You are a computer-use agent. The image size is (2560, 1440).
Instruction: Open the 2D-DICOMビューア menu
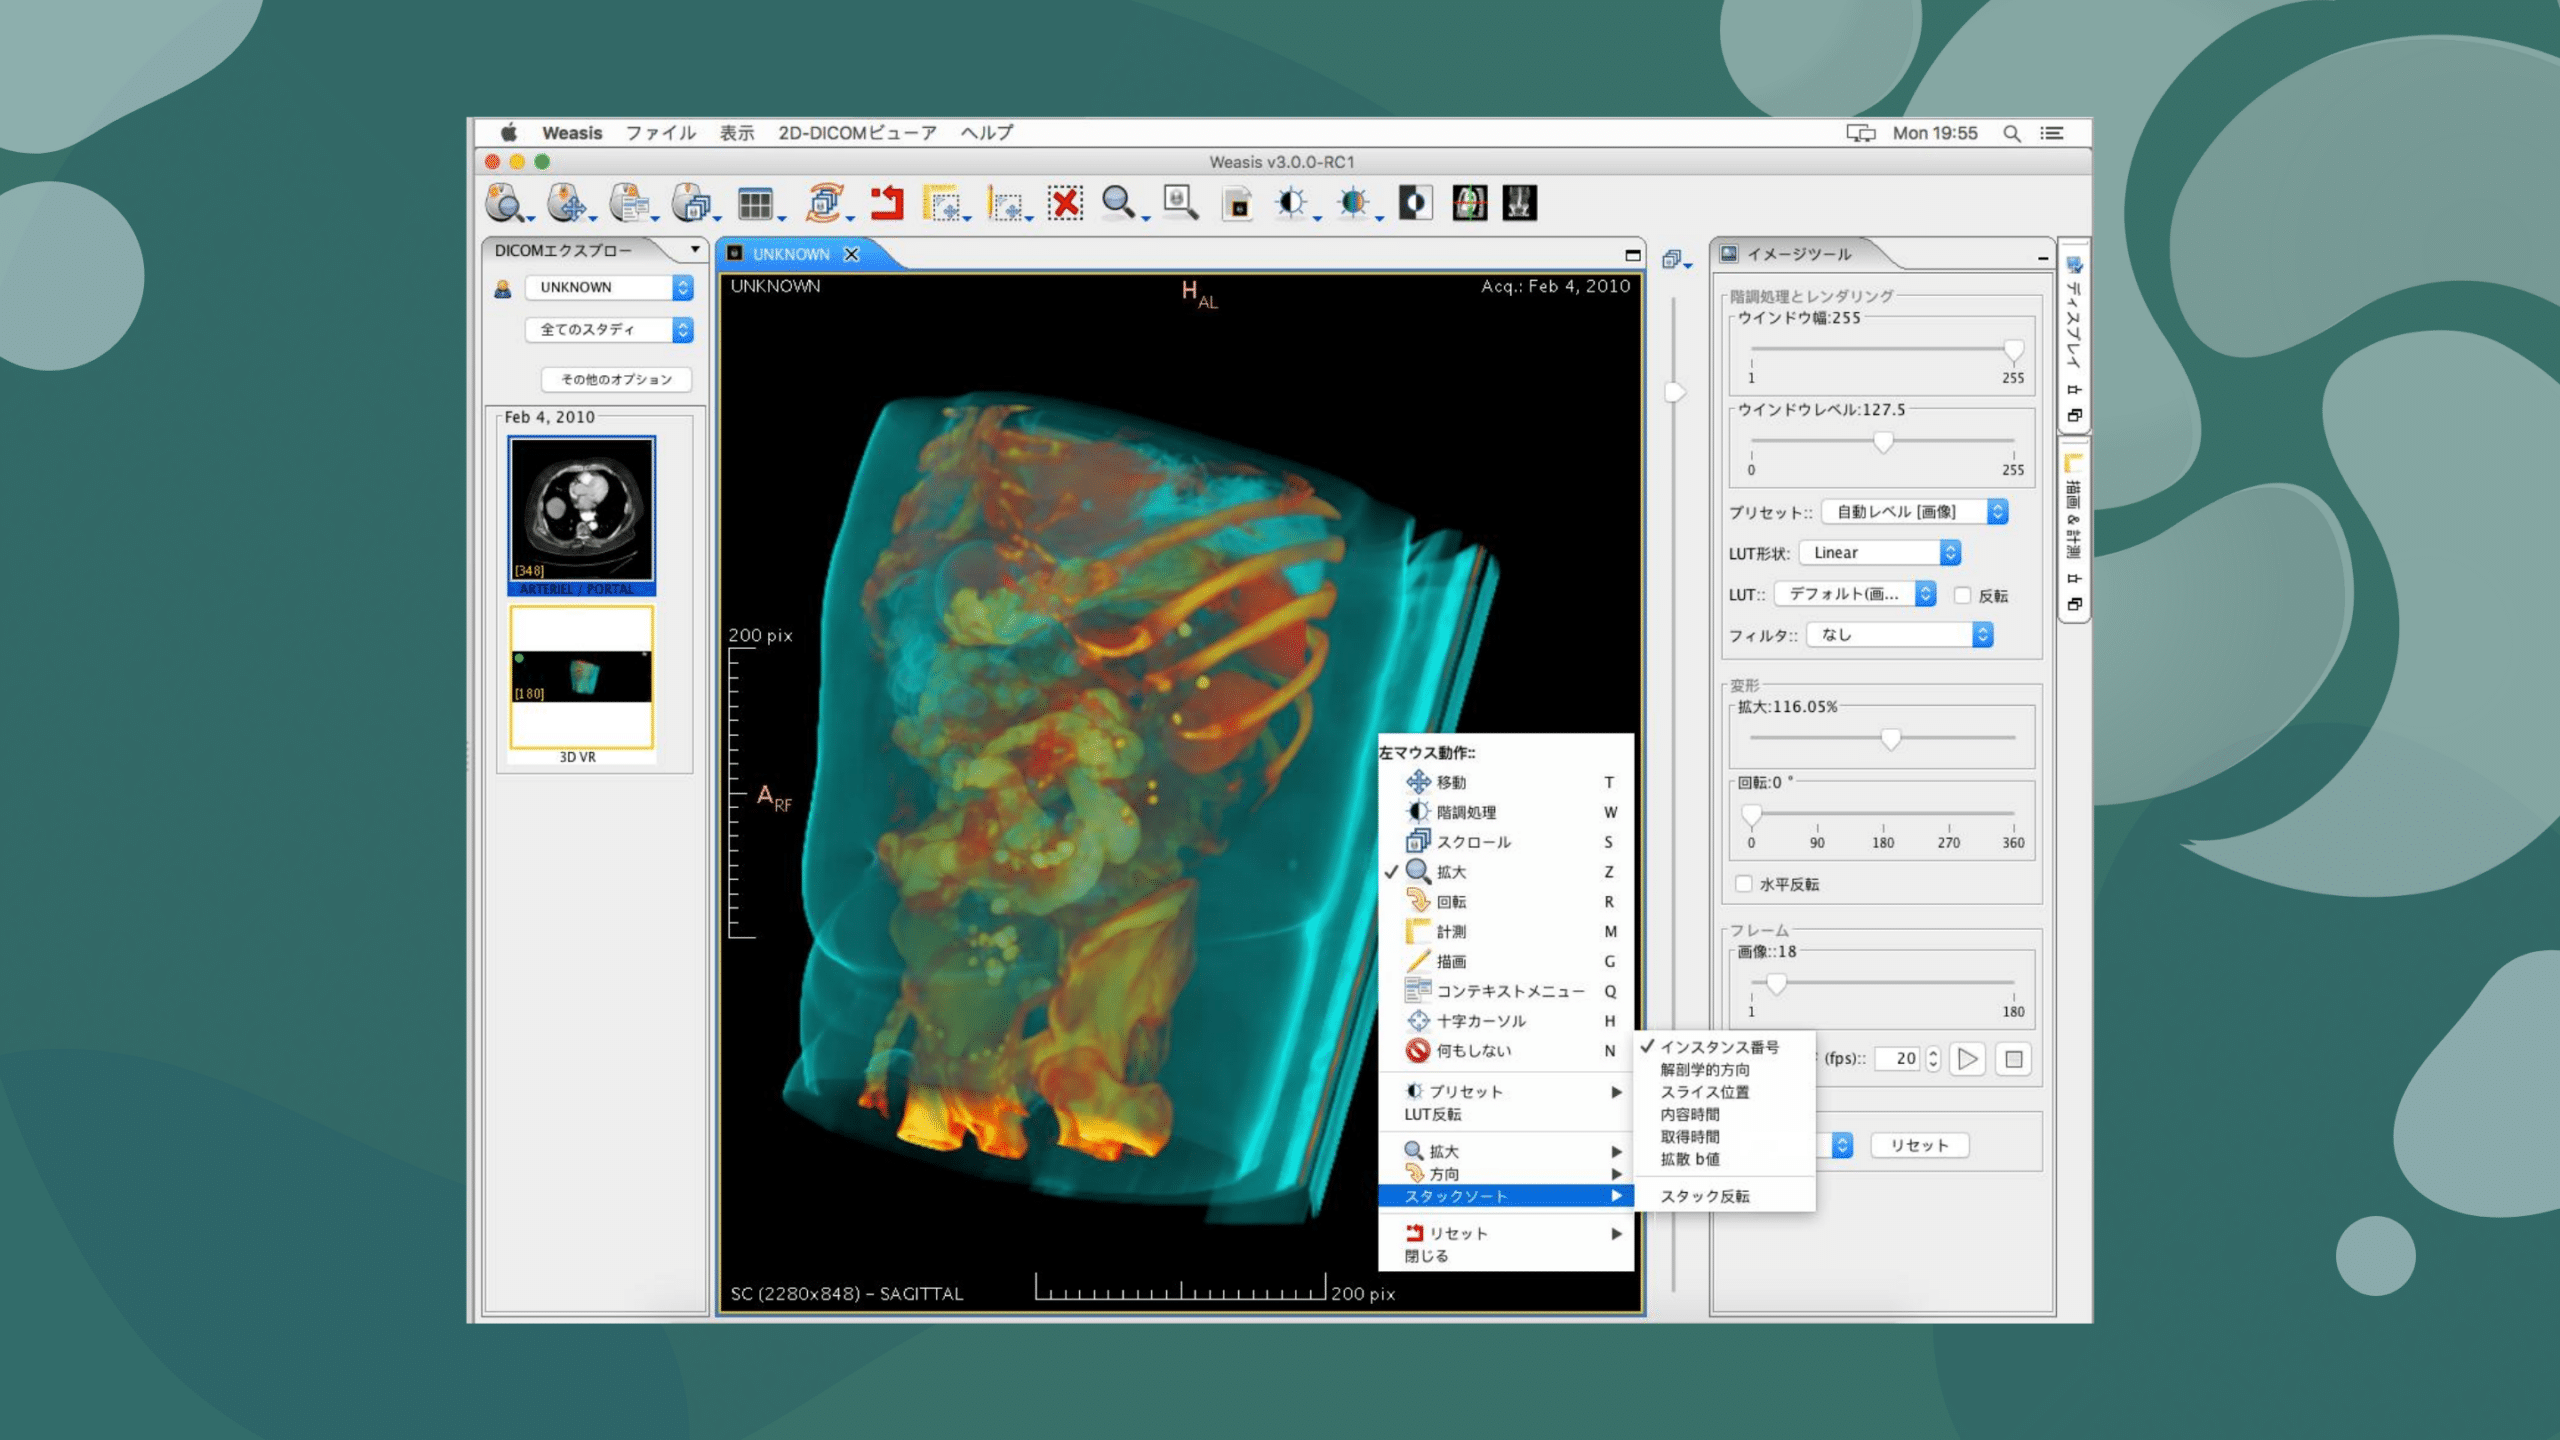(857, 133)
